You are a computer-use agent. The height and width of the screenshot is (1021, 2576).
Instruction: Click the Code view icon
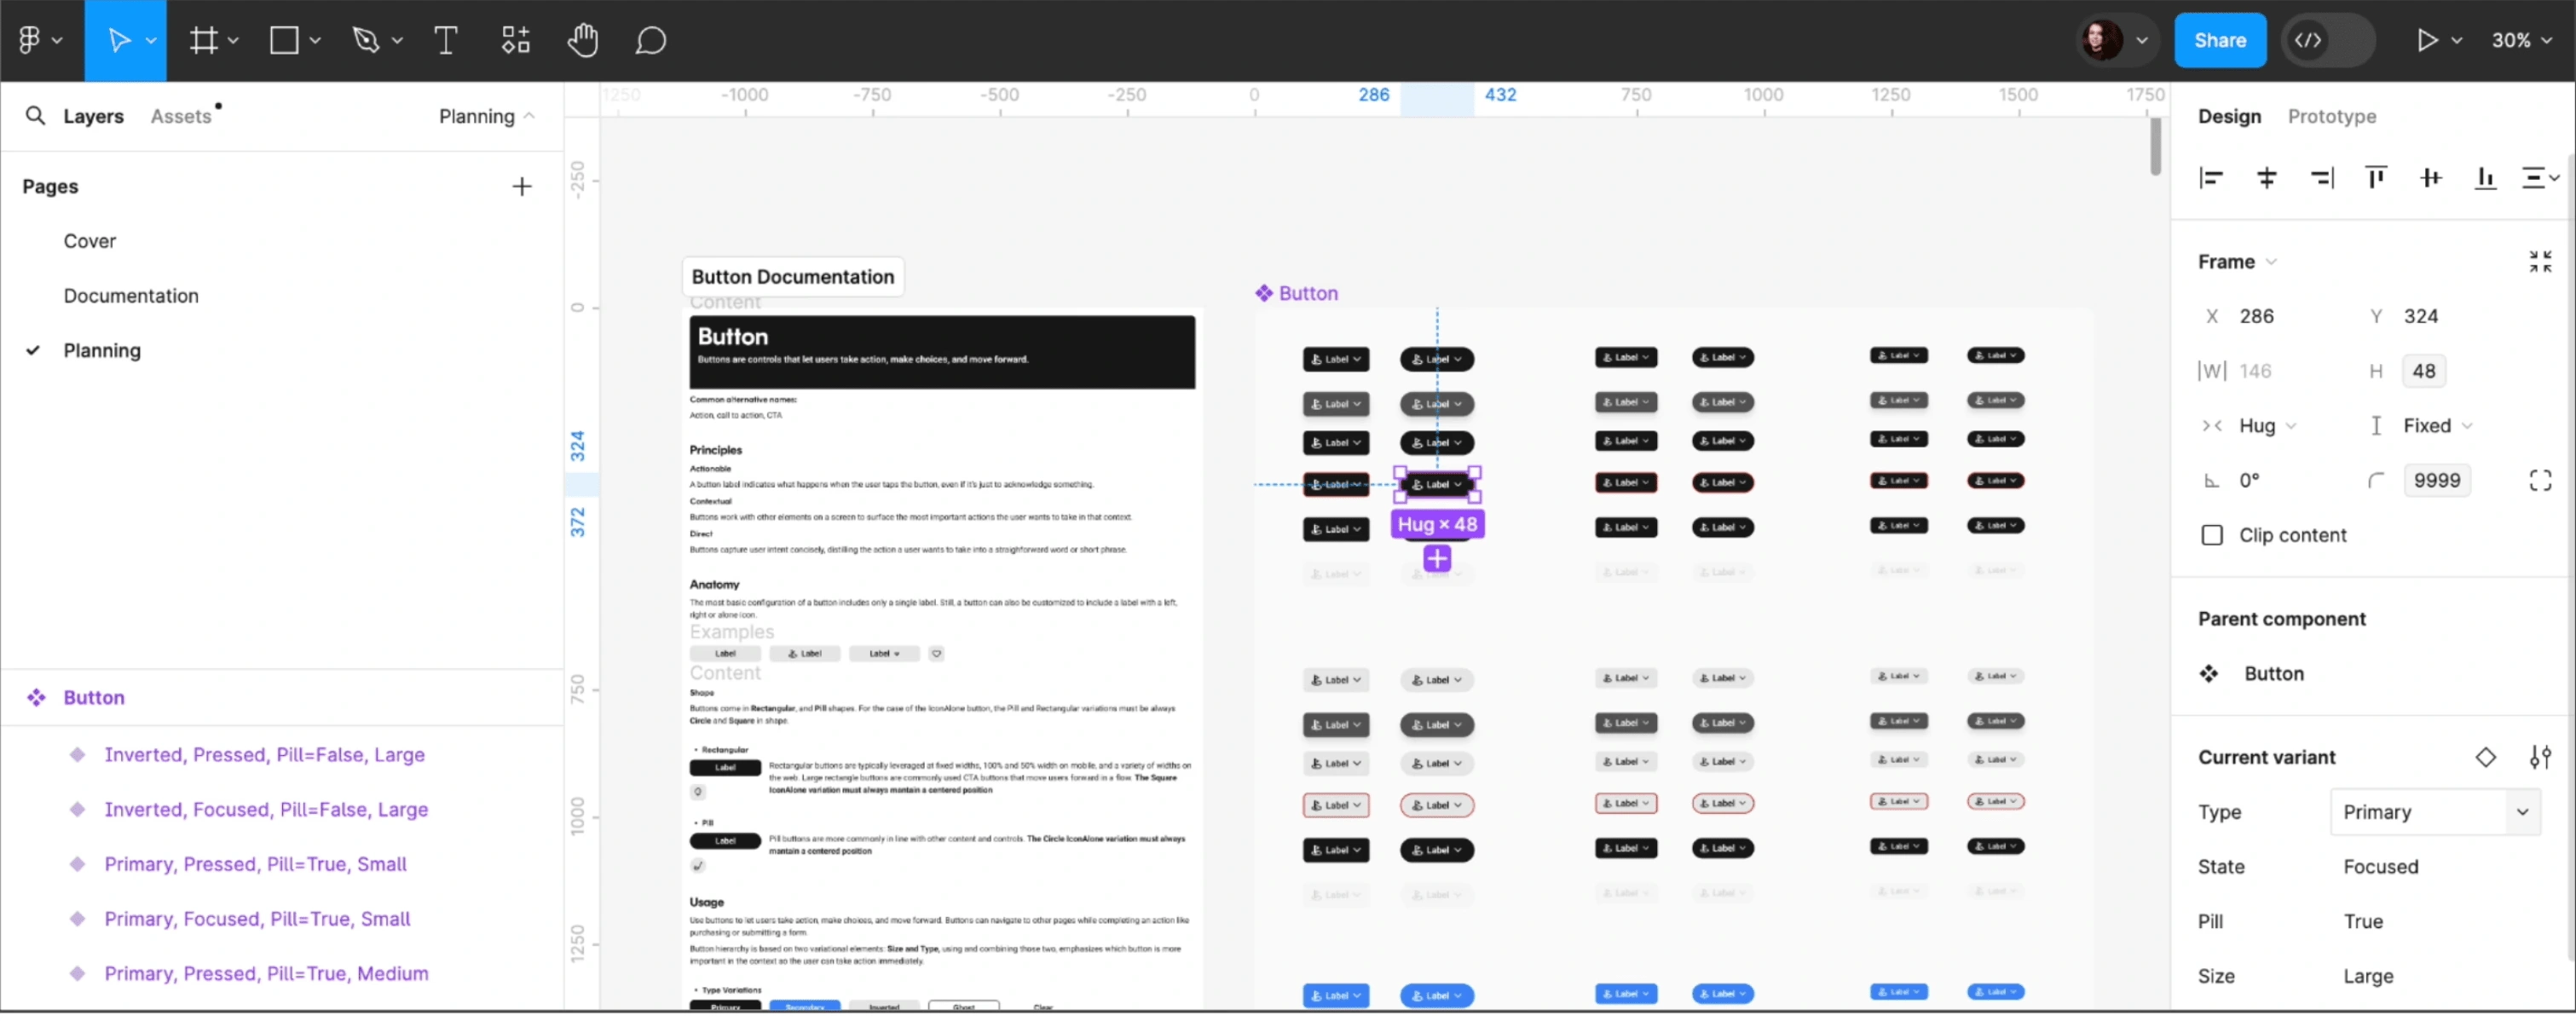[2310, 39]
